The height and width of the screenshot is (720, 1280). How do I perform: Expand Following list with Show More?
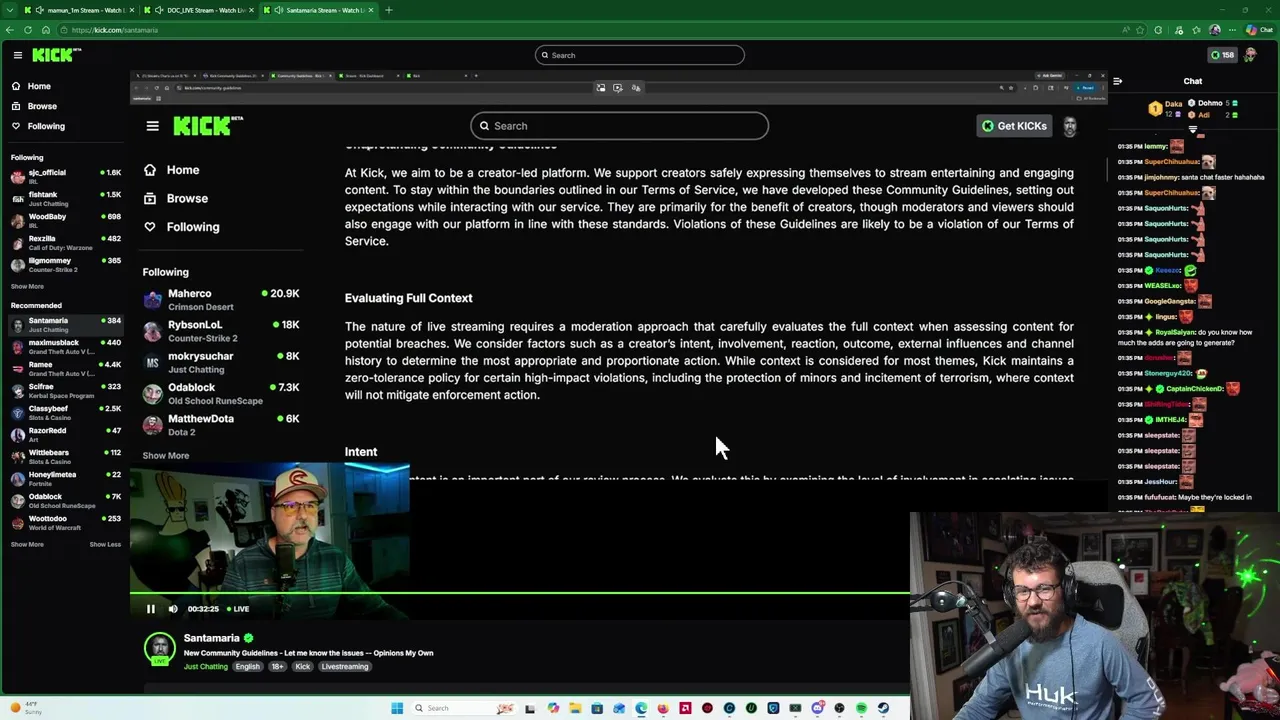27,286
